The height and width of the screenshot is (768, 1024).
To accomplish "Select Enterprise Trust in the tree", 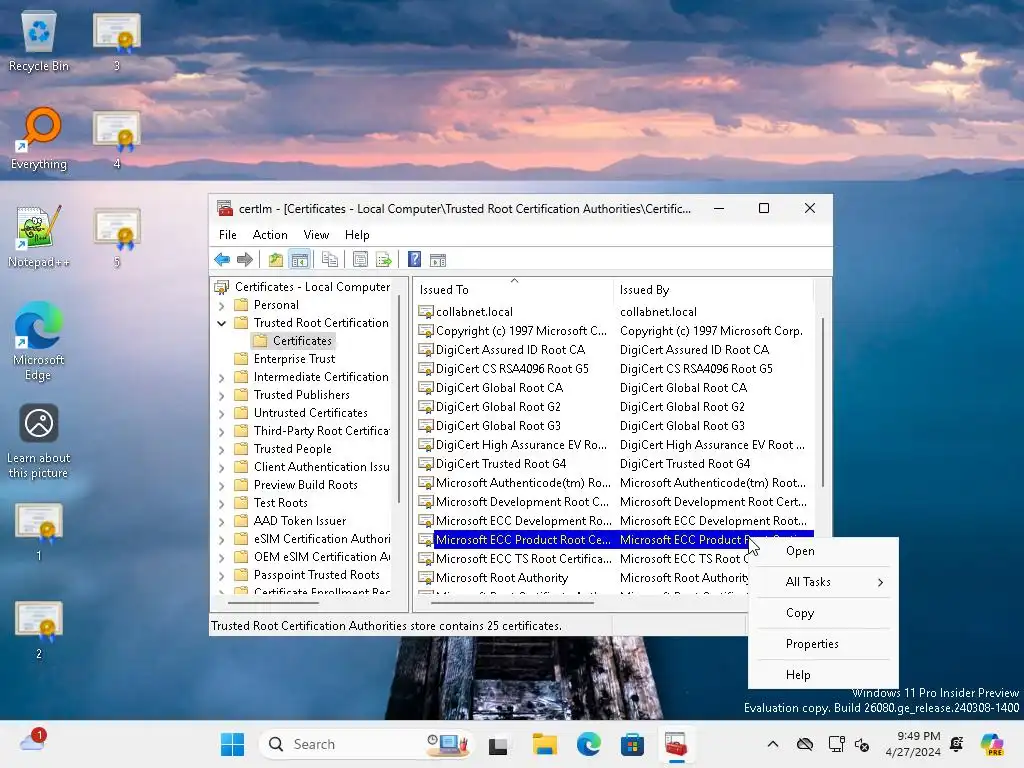I will pyautogui.click(x=294, y=359).
